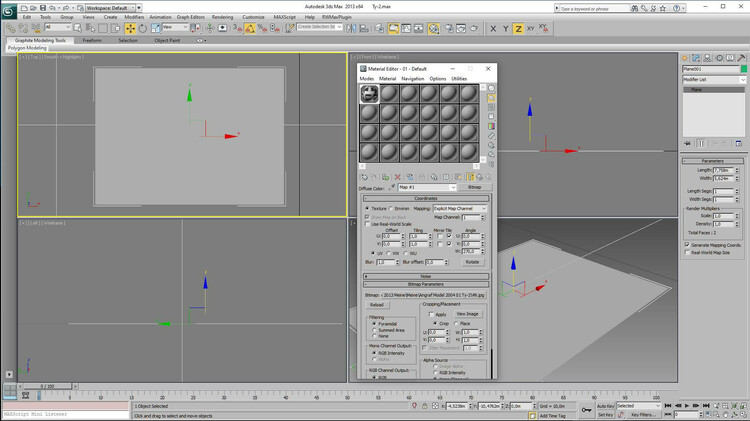The image size is (750, 421).
Task: Select the Environ mapping radio button
Action: click(x=392, y=209)
